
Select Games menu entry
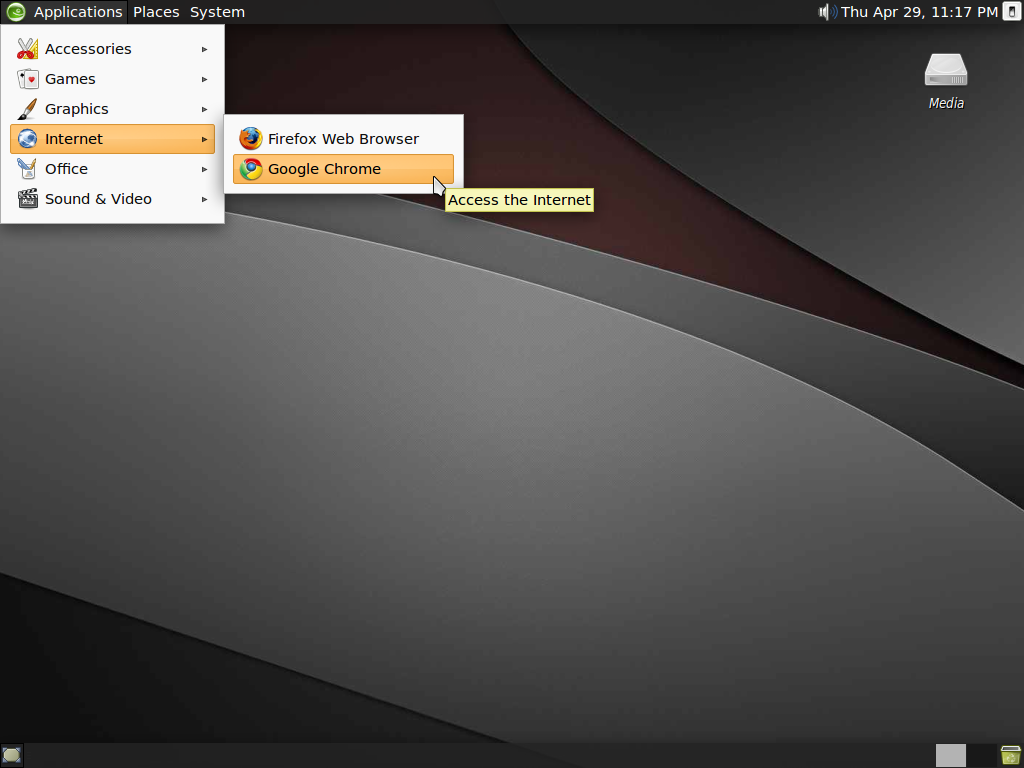tap(112, 79)
